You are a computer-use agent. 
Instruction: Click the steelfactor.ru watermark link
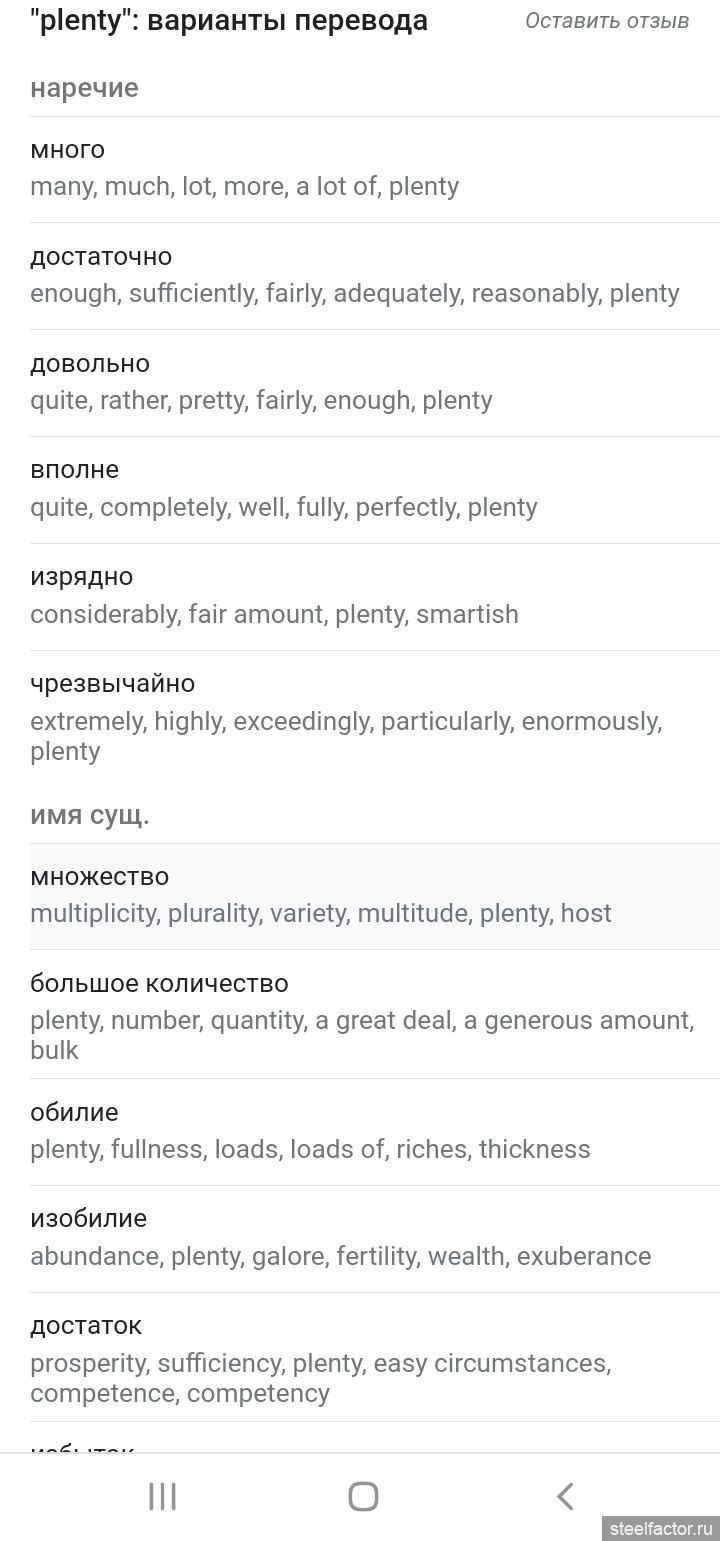click(x=661, y=1529)
